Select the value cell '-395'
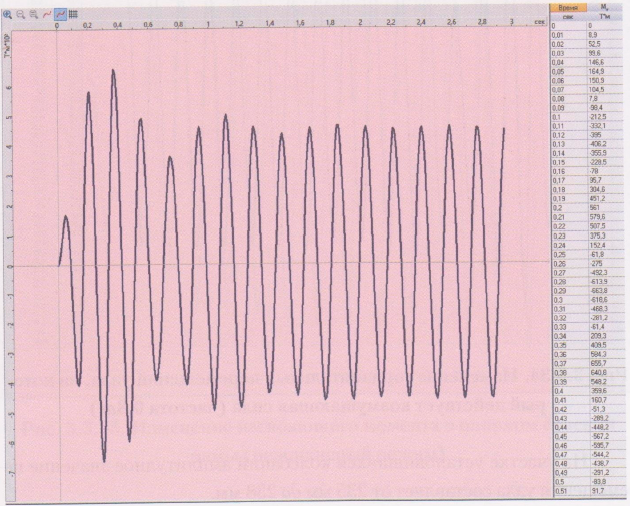The width and height of the screenshot is (630, 506). [x=605, y=135]
